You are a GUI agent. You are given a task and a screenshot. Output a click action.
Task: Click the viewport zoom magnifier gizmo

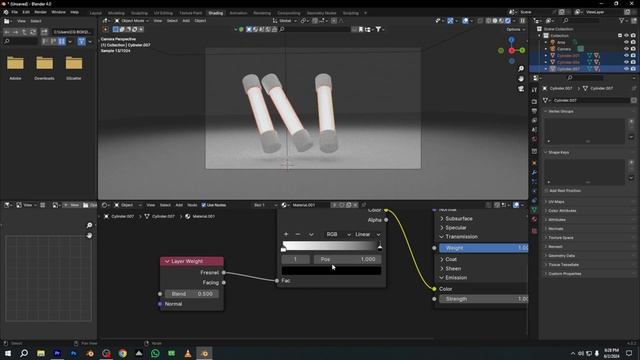tap(521, 69)
